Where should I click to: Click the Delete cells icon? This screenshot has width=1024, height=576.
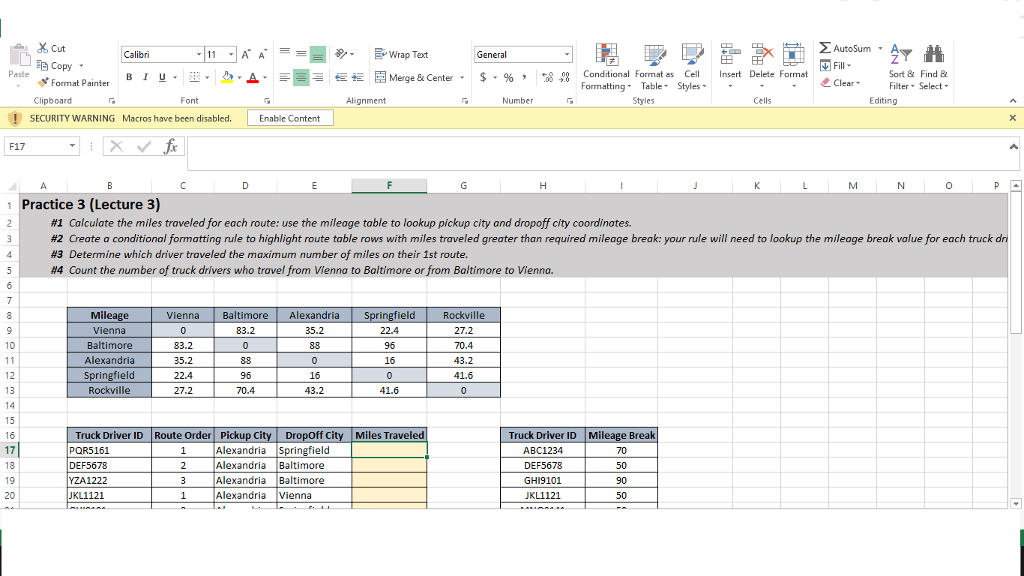click(x=762, y=54)
